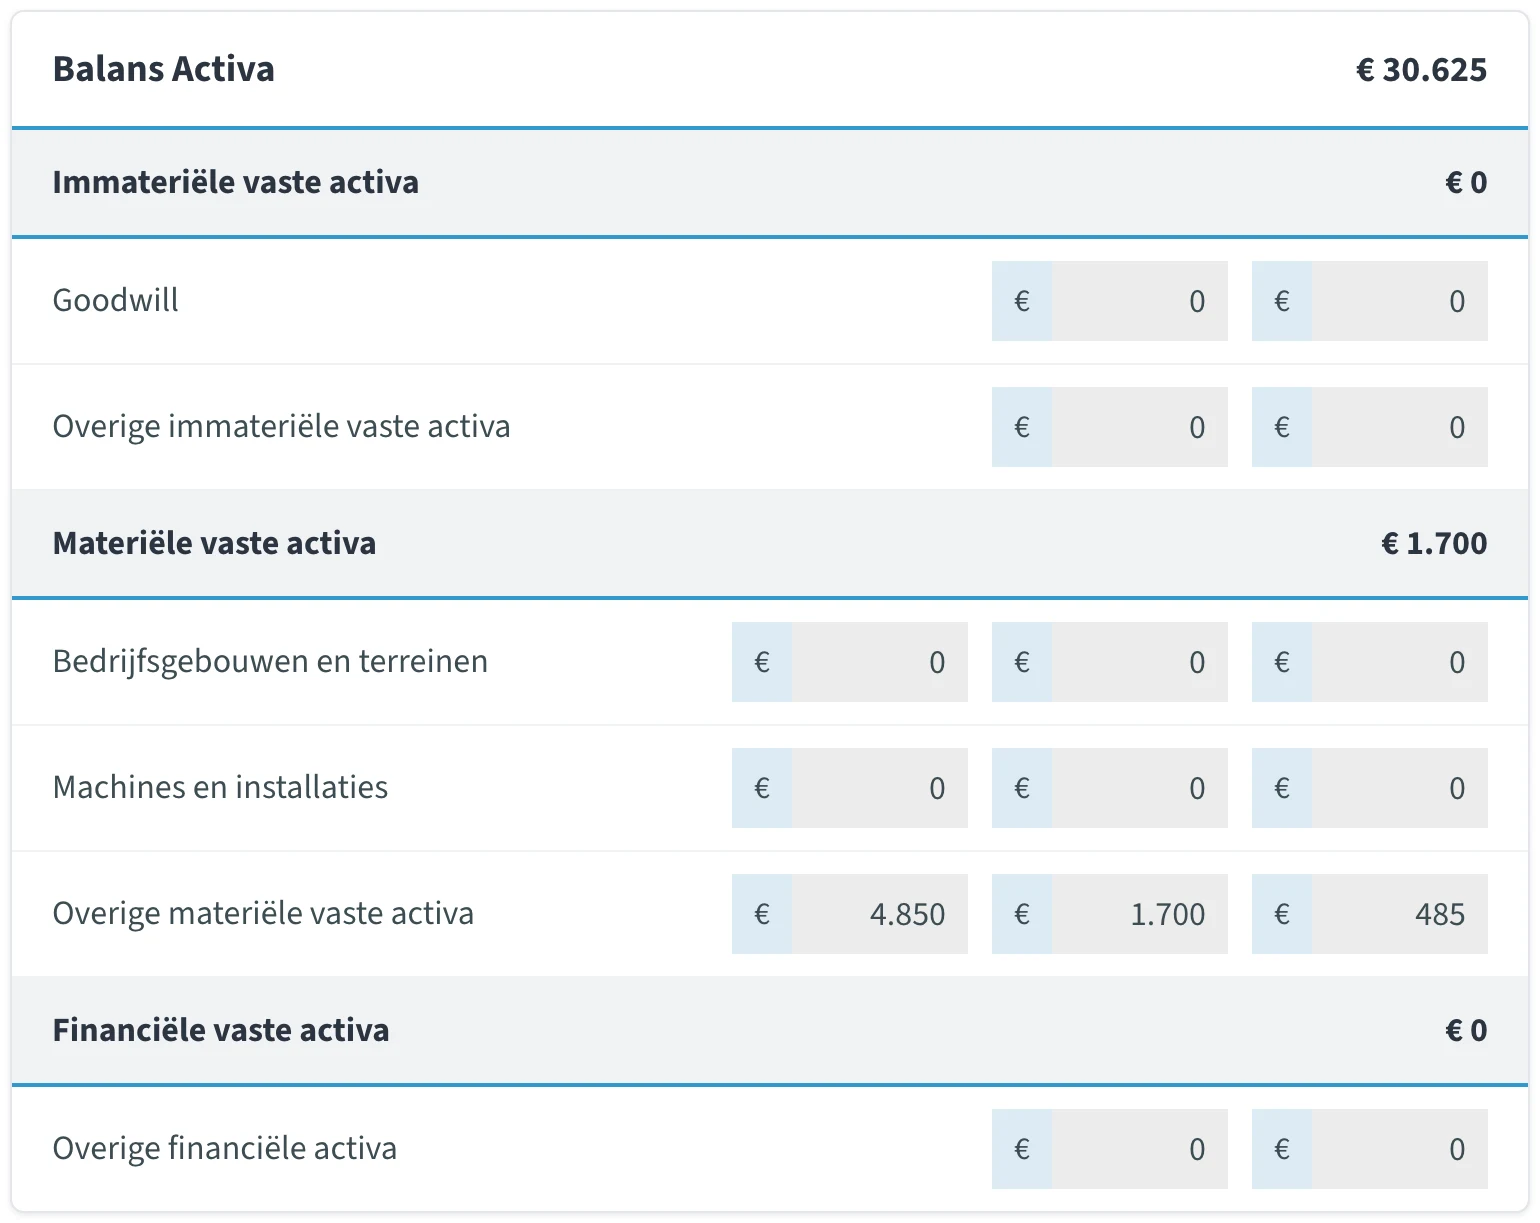Select last Overige immateriële vaste activa field
The width and height of the screenshot is (1540, 1223).
[x=1399, y=427]
